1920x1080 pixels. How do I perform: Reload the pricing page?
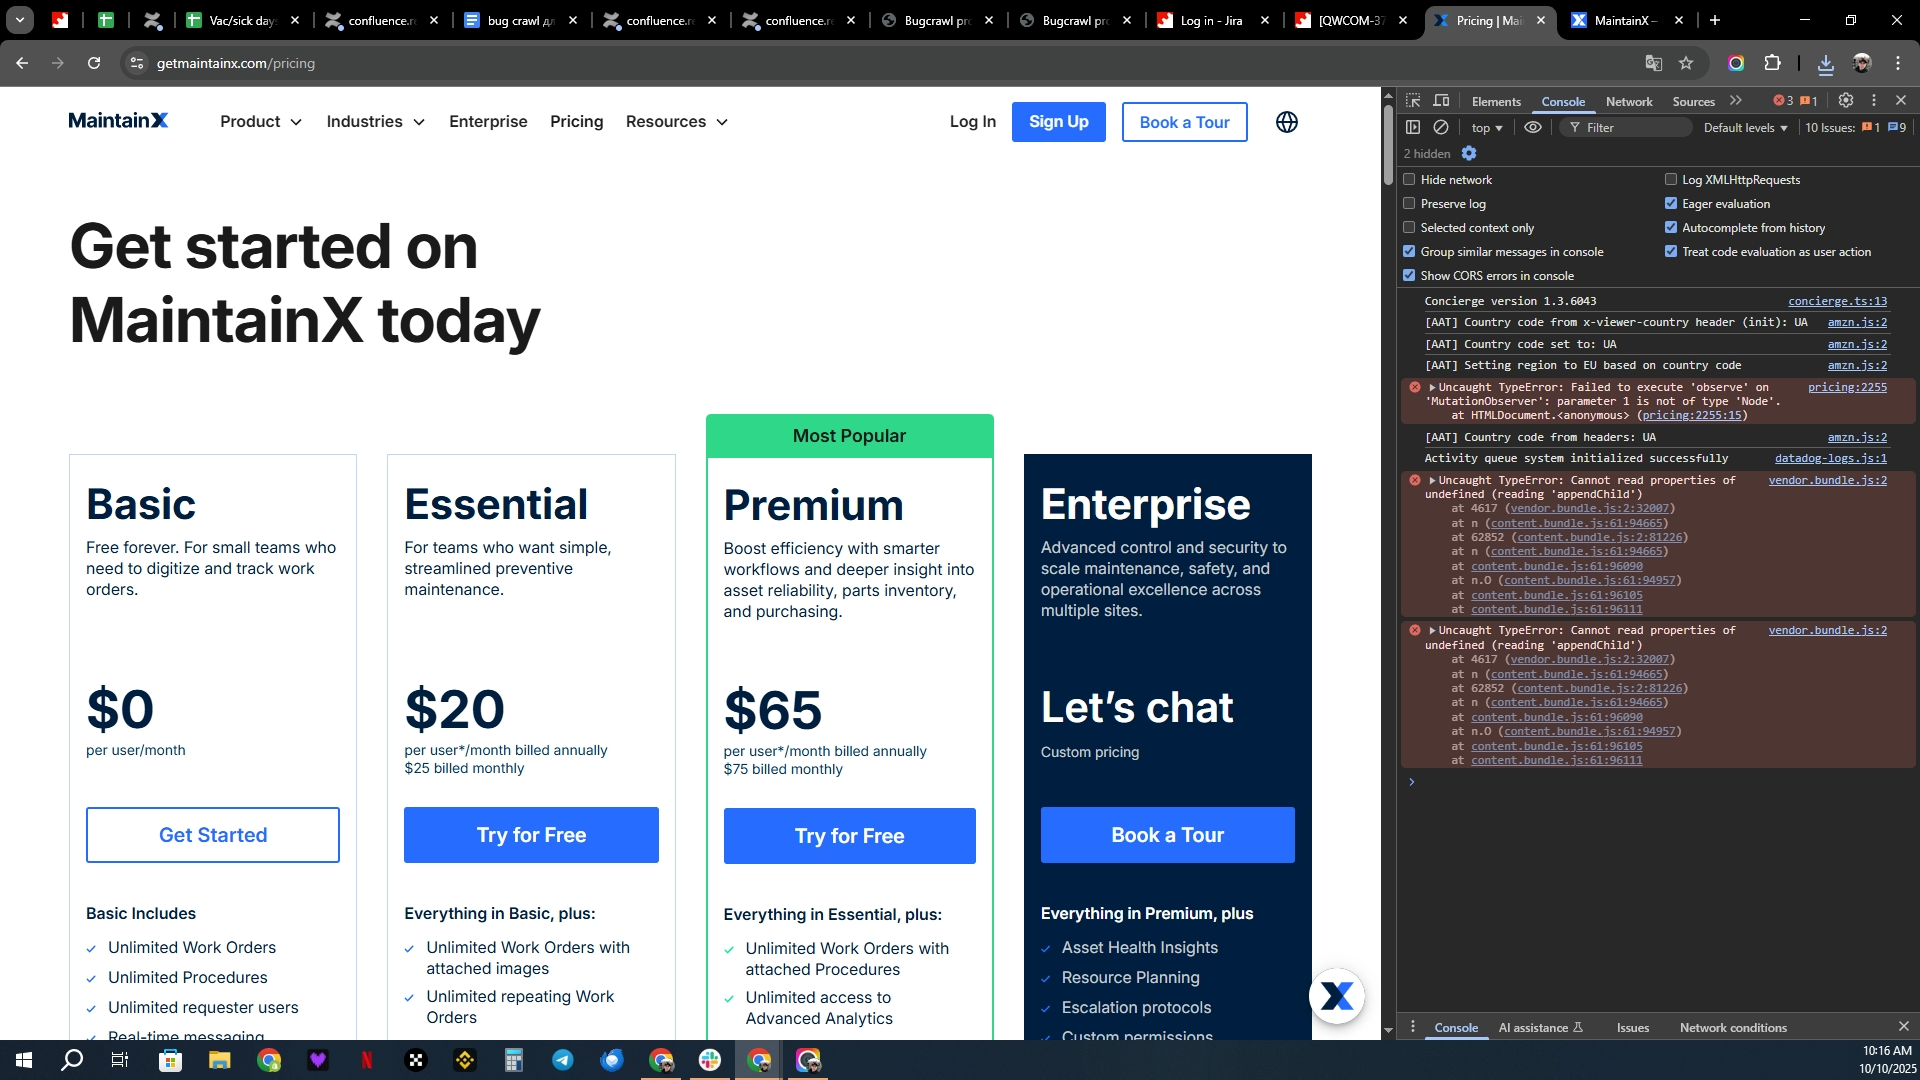point(94,63)
